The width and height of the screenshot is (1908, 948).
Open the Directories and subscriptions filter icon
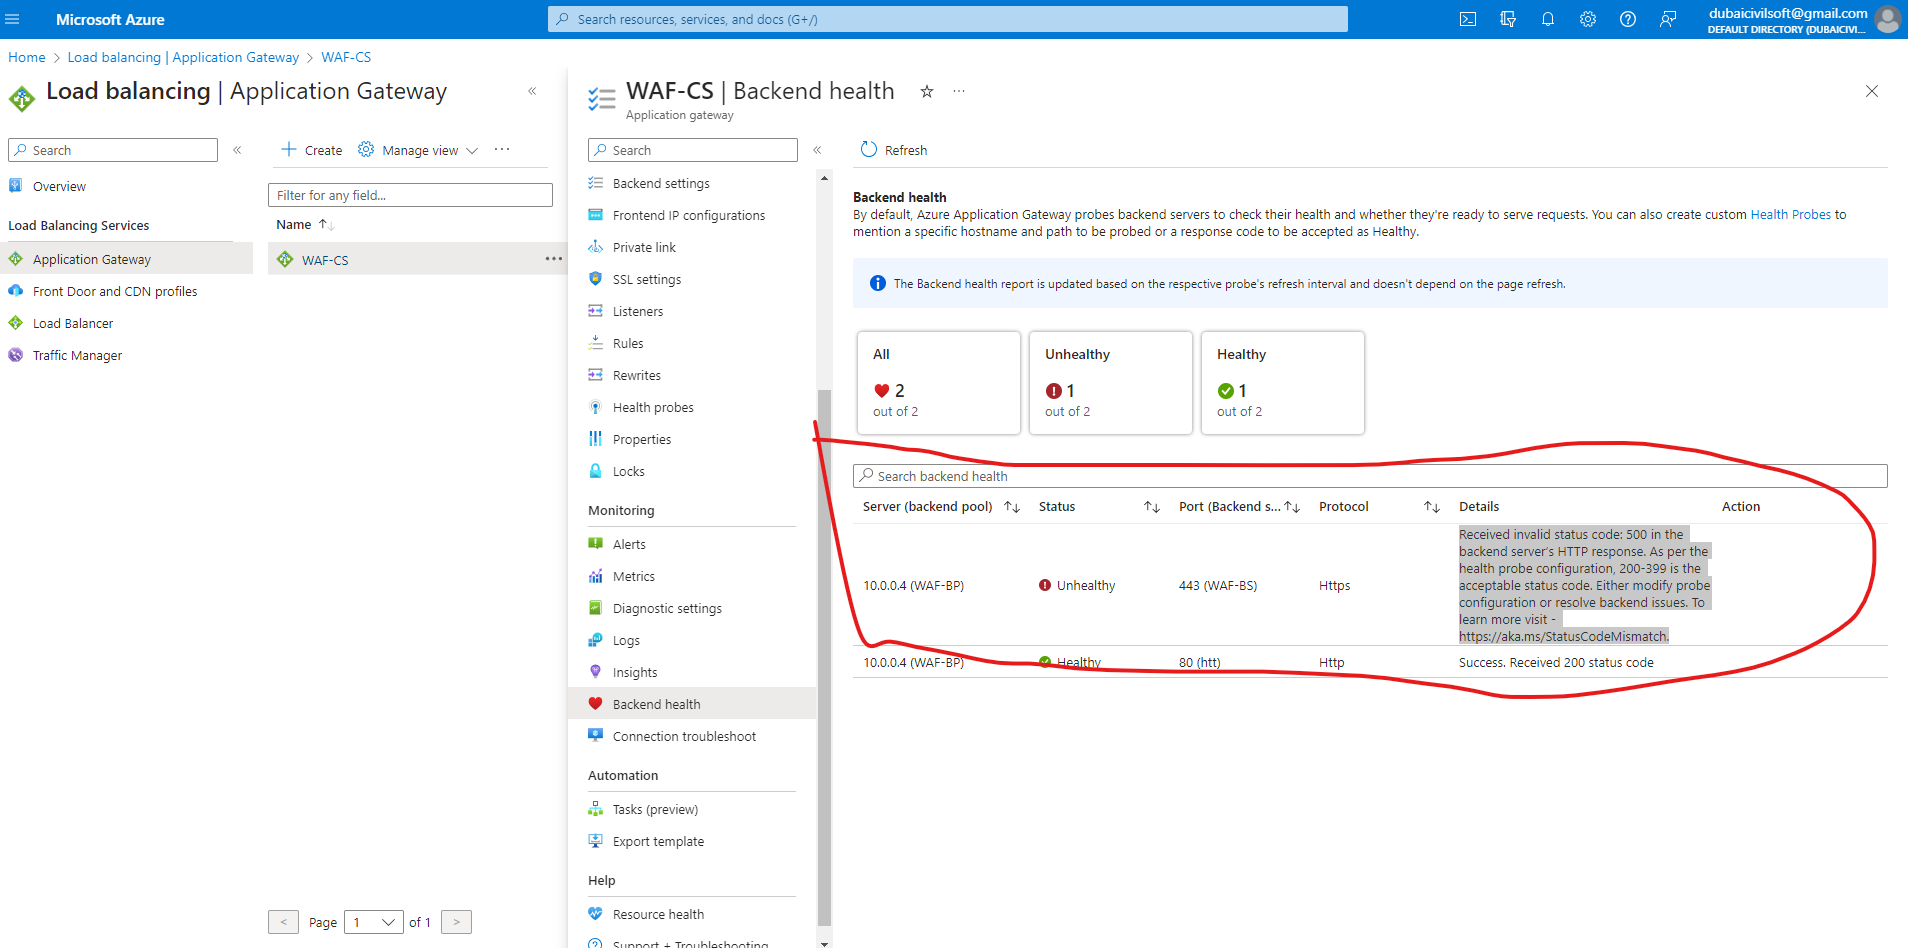point(1508,19)
